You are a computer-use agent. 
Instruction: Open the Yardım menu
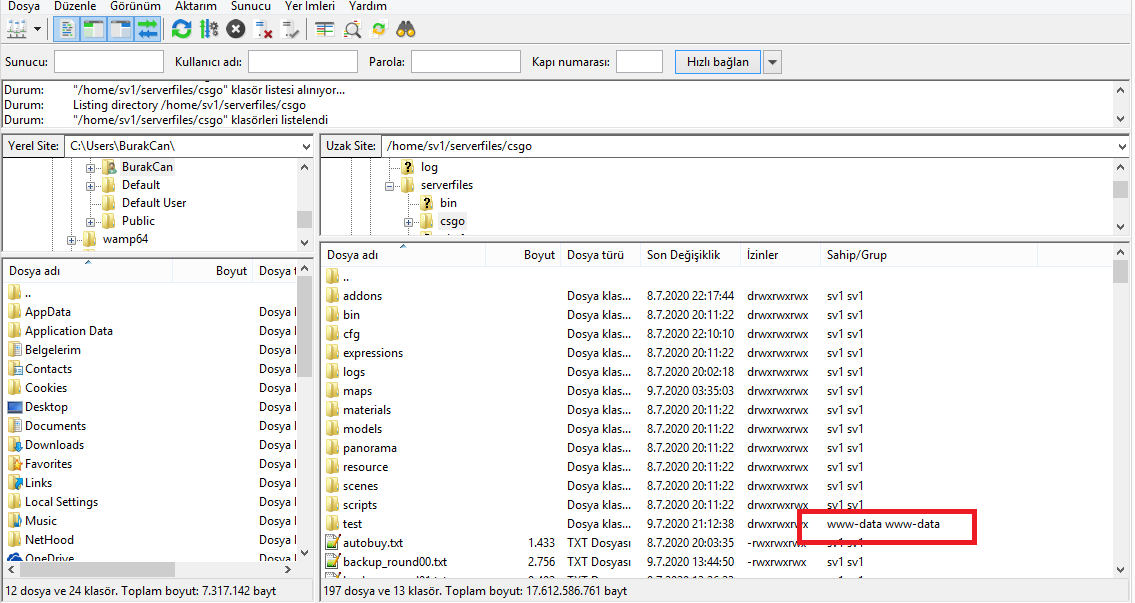[368, 6]
